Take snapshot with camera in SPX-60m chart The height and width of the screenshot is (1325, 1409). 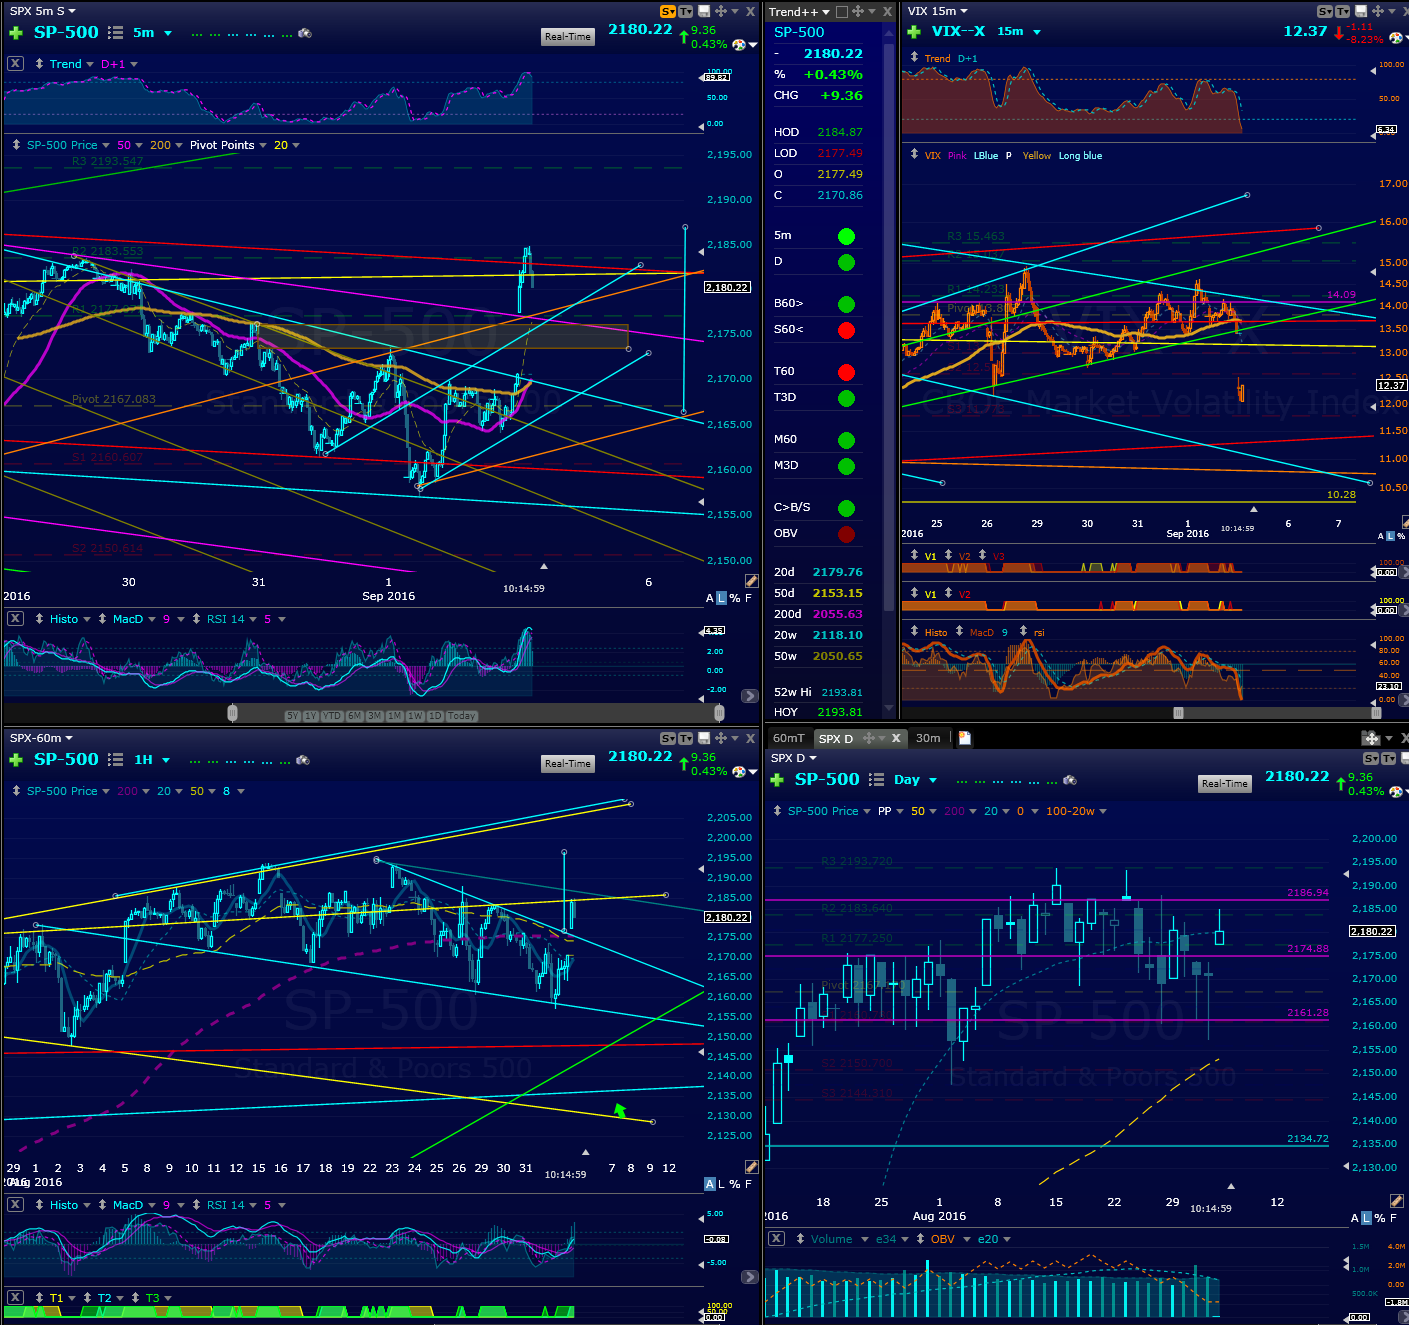[x=303, y=760]
